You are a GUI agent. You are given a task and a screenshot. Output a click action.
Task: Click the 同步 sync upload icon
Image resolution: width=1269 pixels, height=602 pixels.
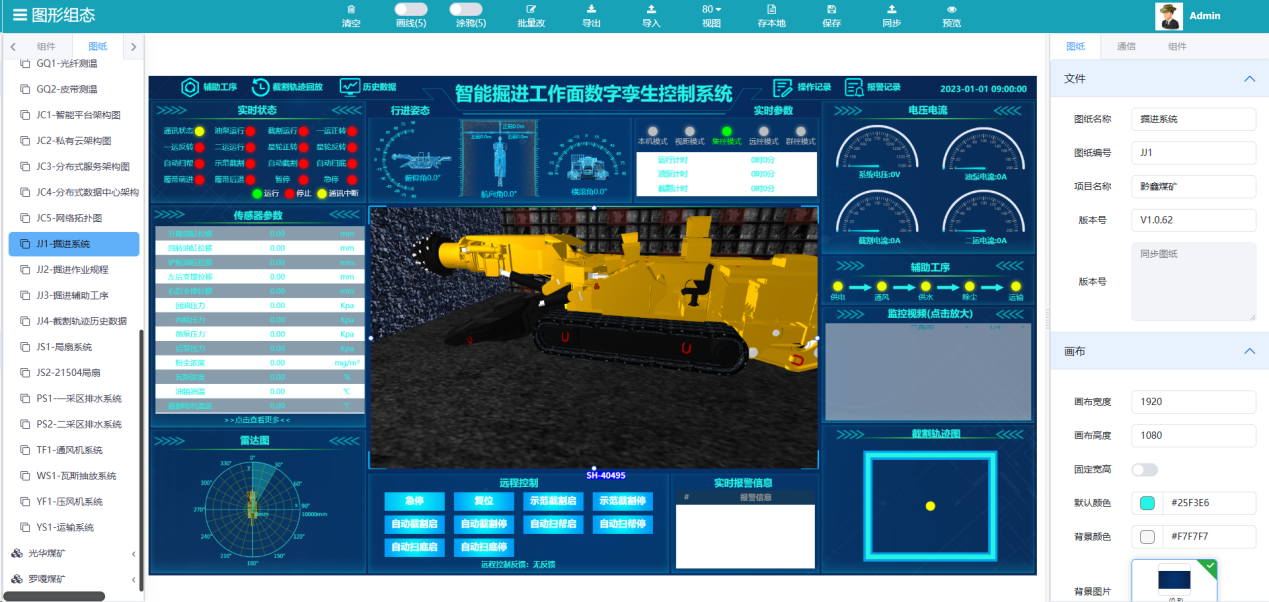(891, 9)
